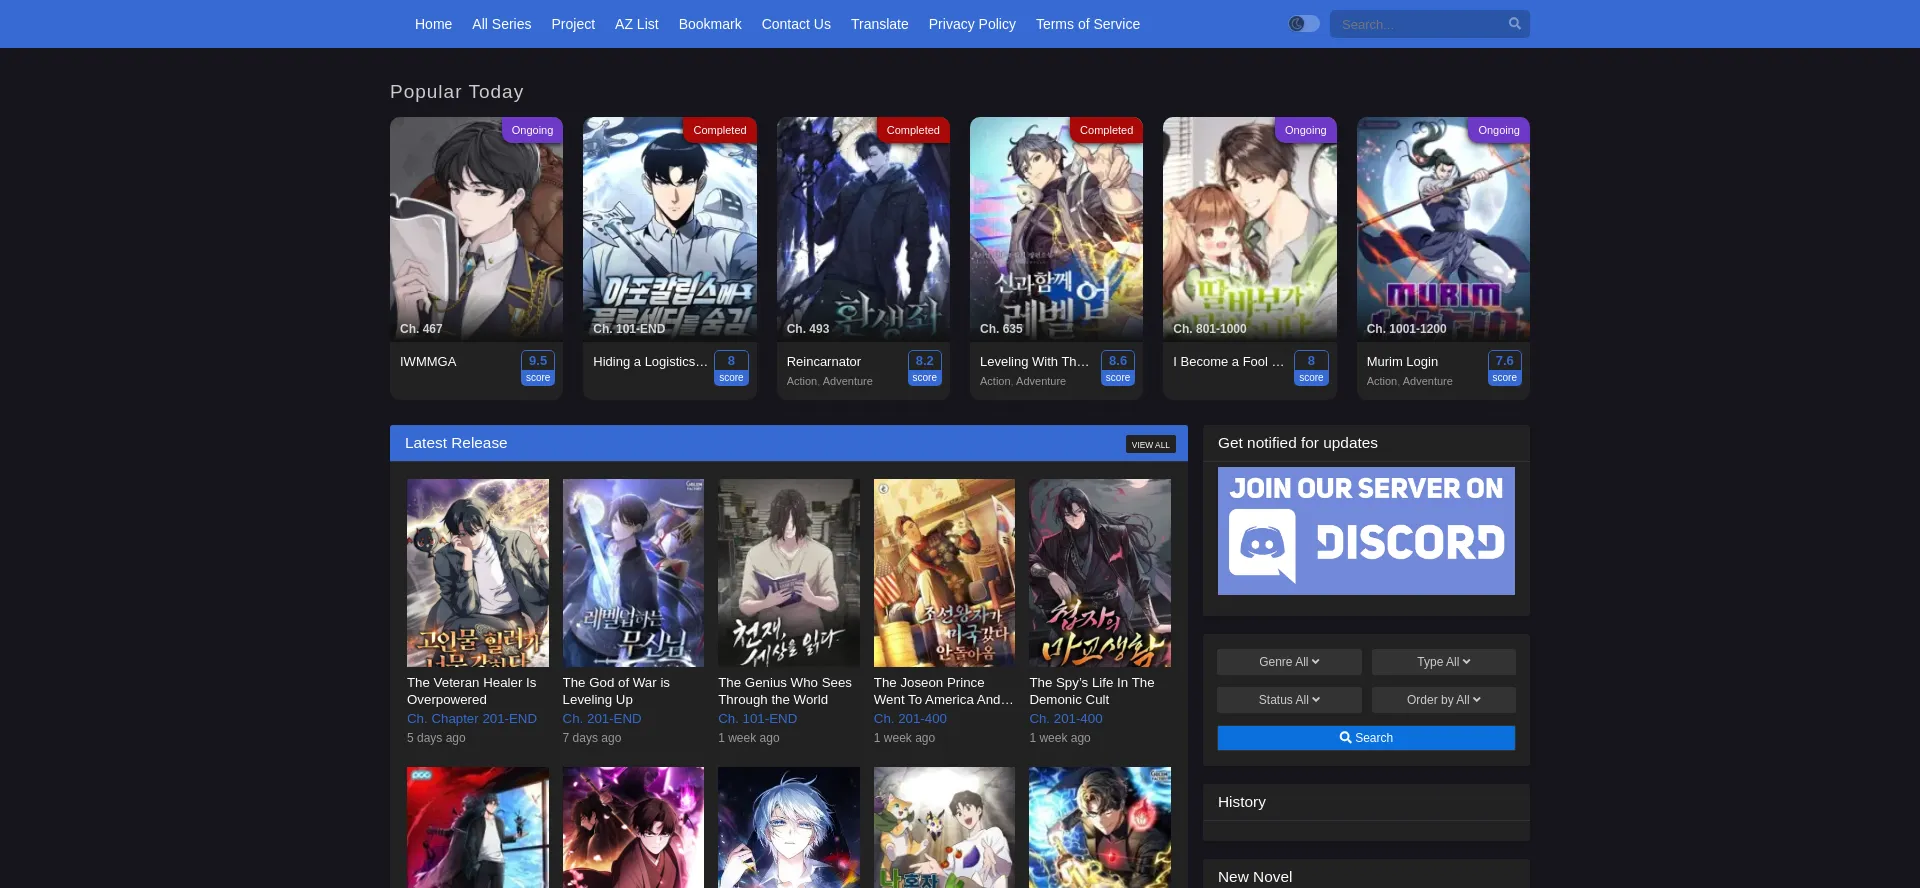Click the Discord server join banner
Image resolution: width=1920 pixels, height=888 pixels.
point(1365,531)
